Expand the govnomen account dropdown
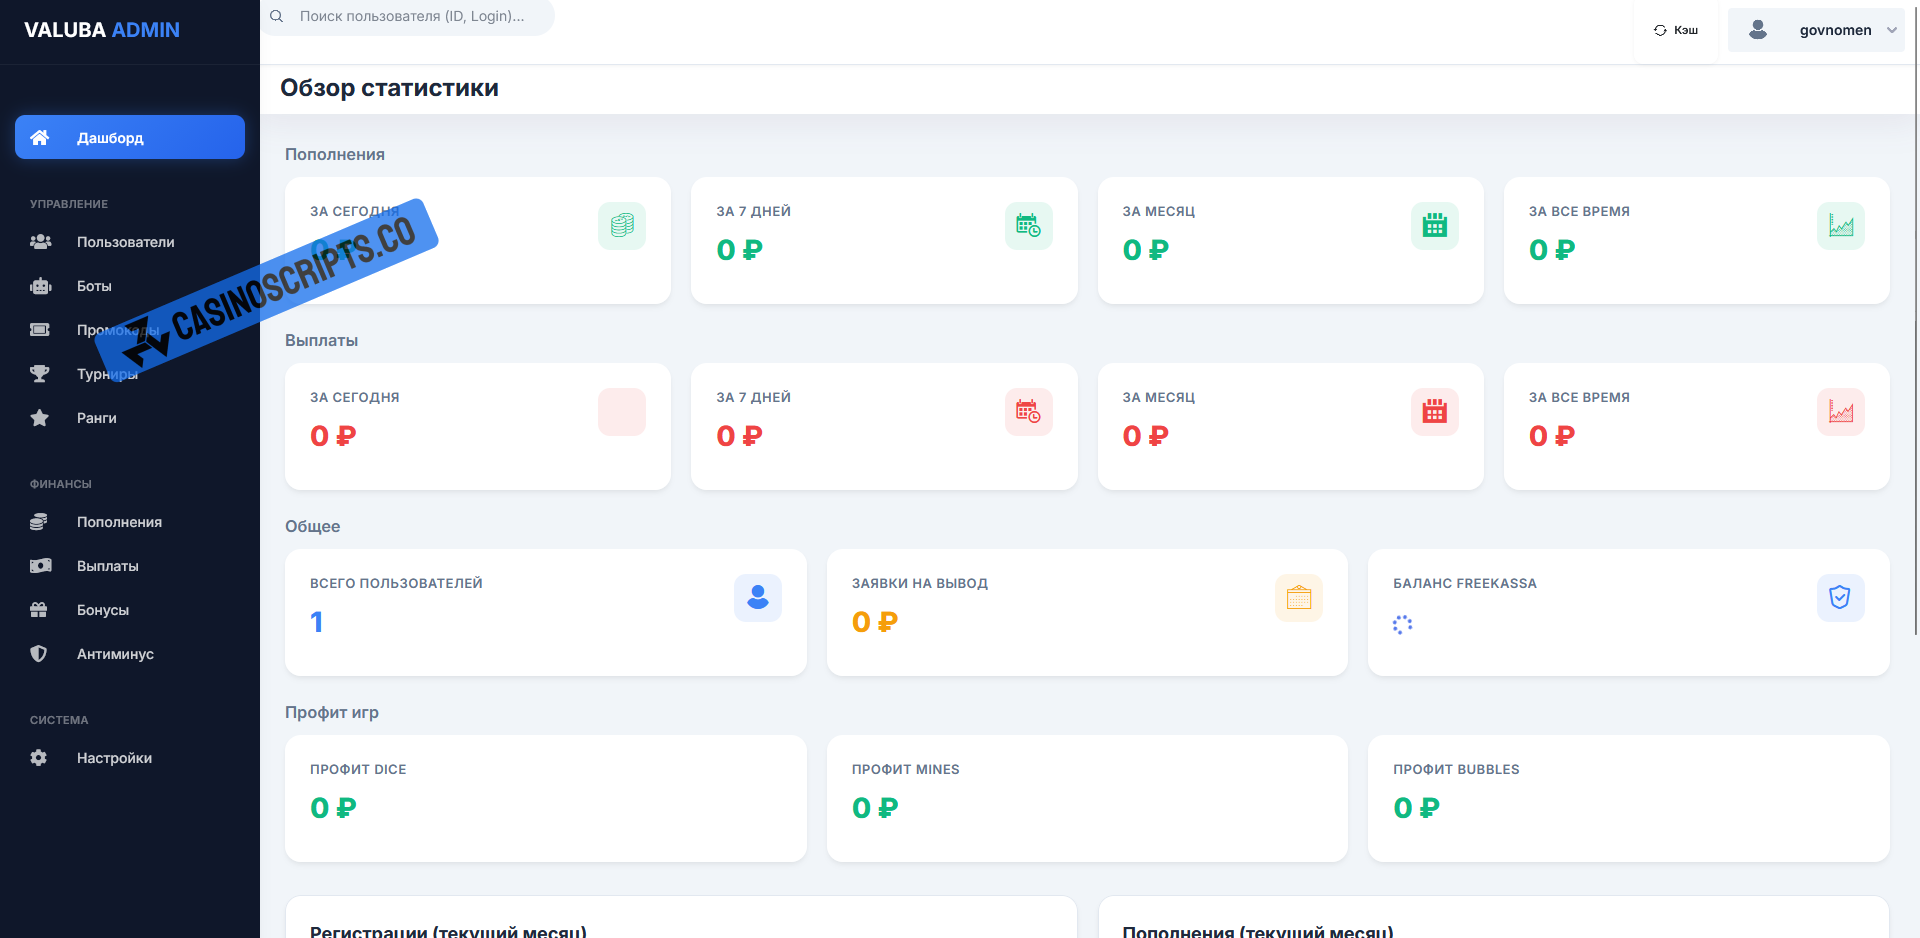Screen dimensions: 1920x938 tap(1816, 30)
